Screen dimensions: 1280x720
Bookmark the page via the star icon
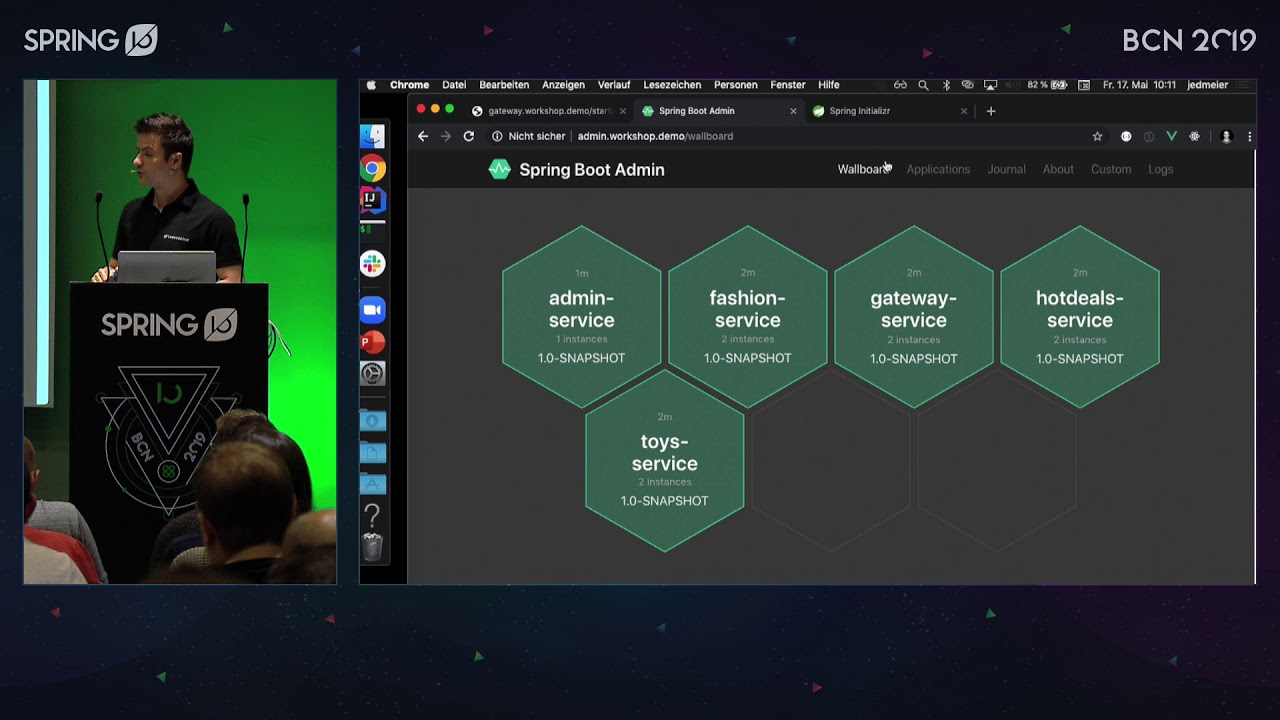point(1097,136)
